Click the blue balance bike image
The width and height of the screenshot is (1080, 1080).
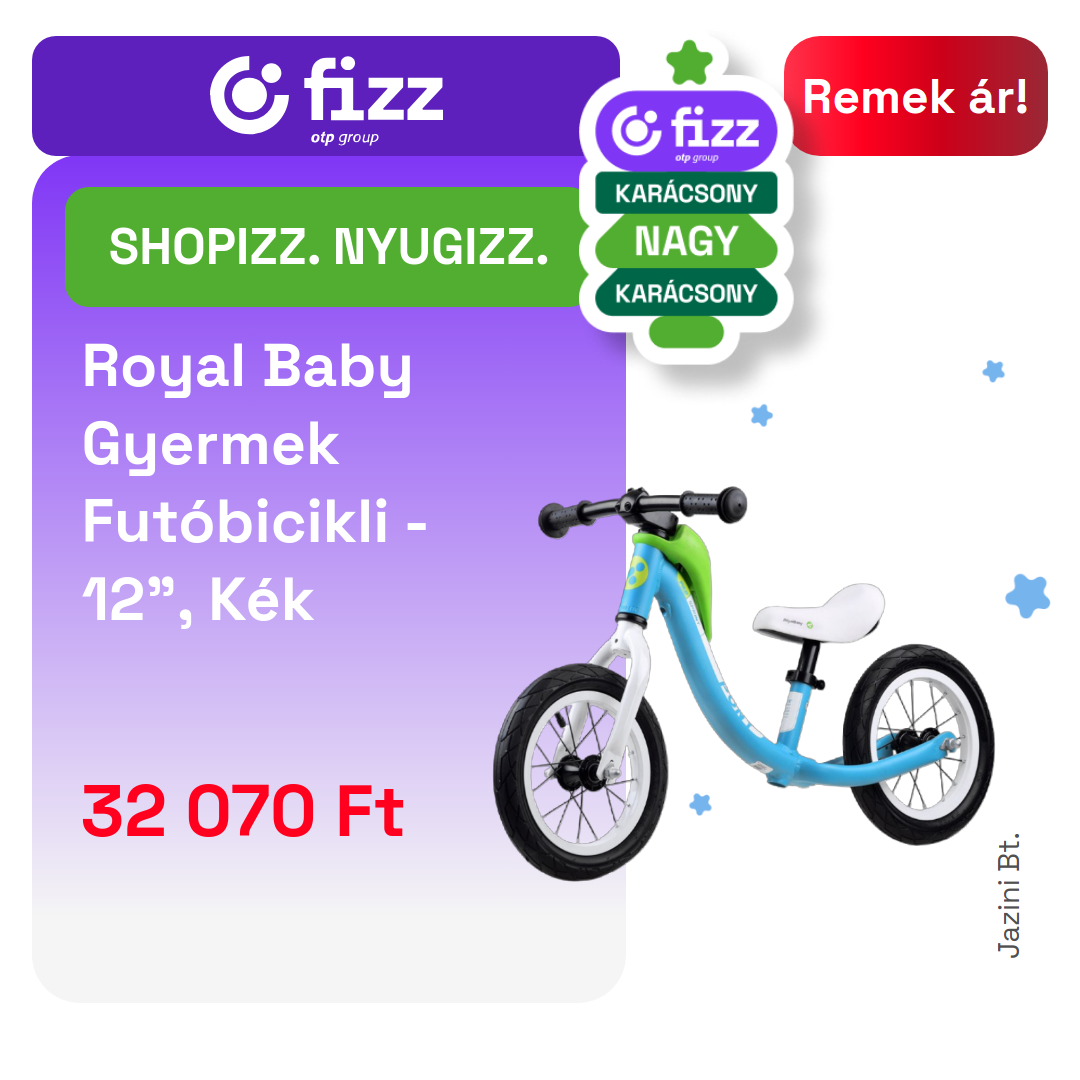coord(744,683)
